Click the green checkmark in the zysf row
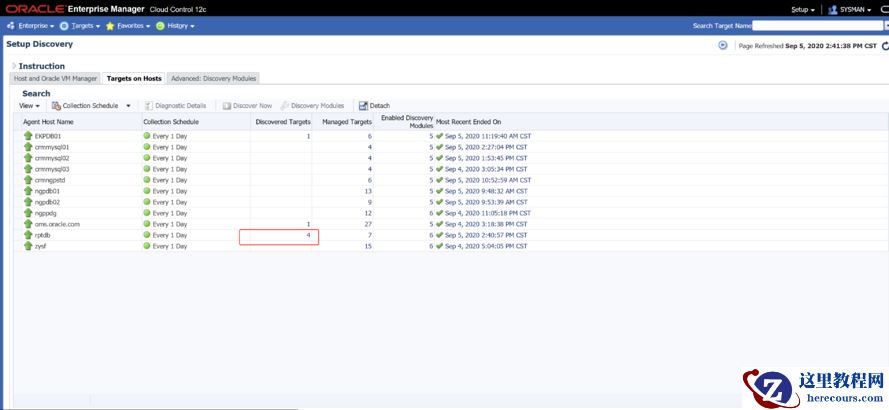 pyautogui.click(x=439, y=246)
